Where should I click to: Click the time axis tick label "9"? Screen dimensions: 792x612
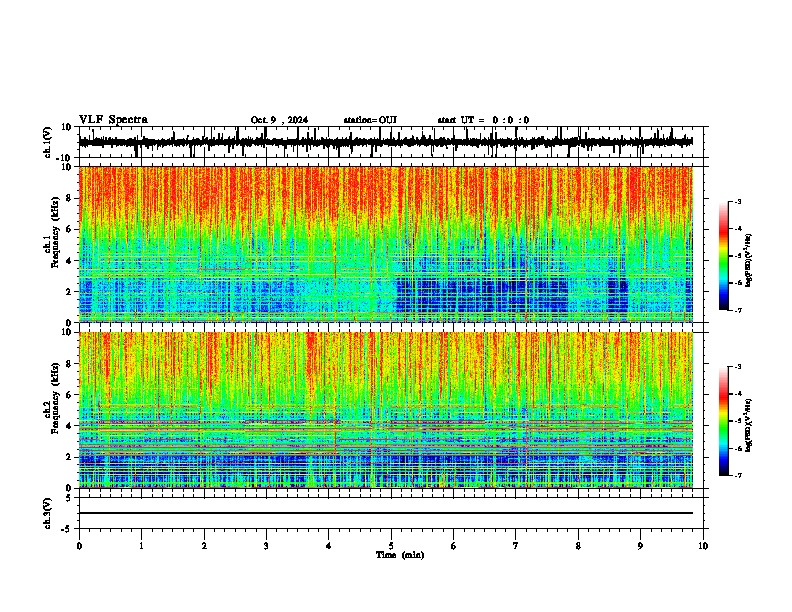point(640,546)
